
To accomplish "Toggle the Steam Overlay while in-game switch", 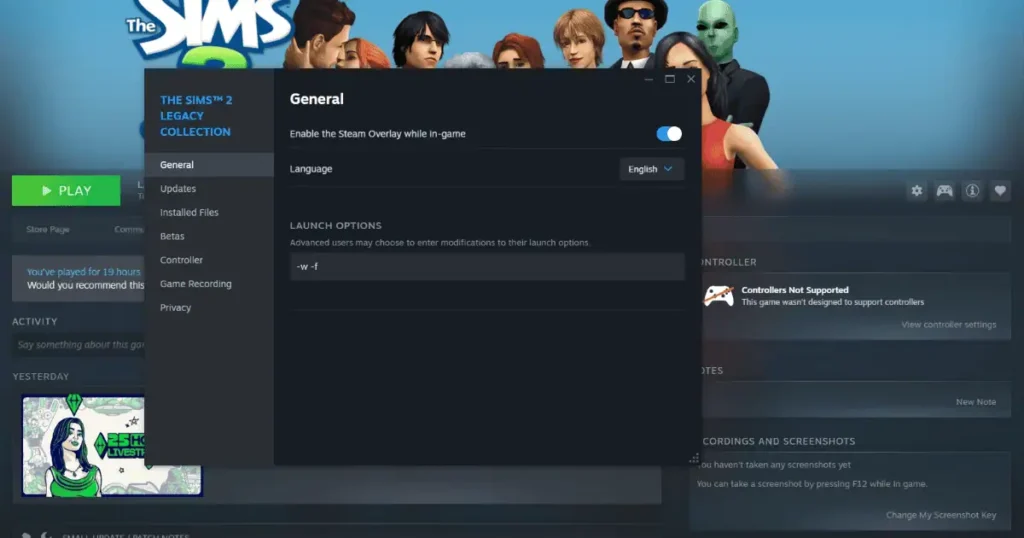I will [x=669, y=134].
